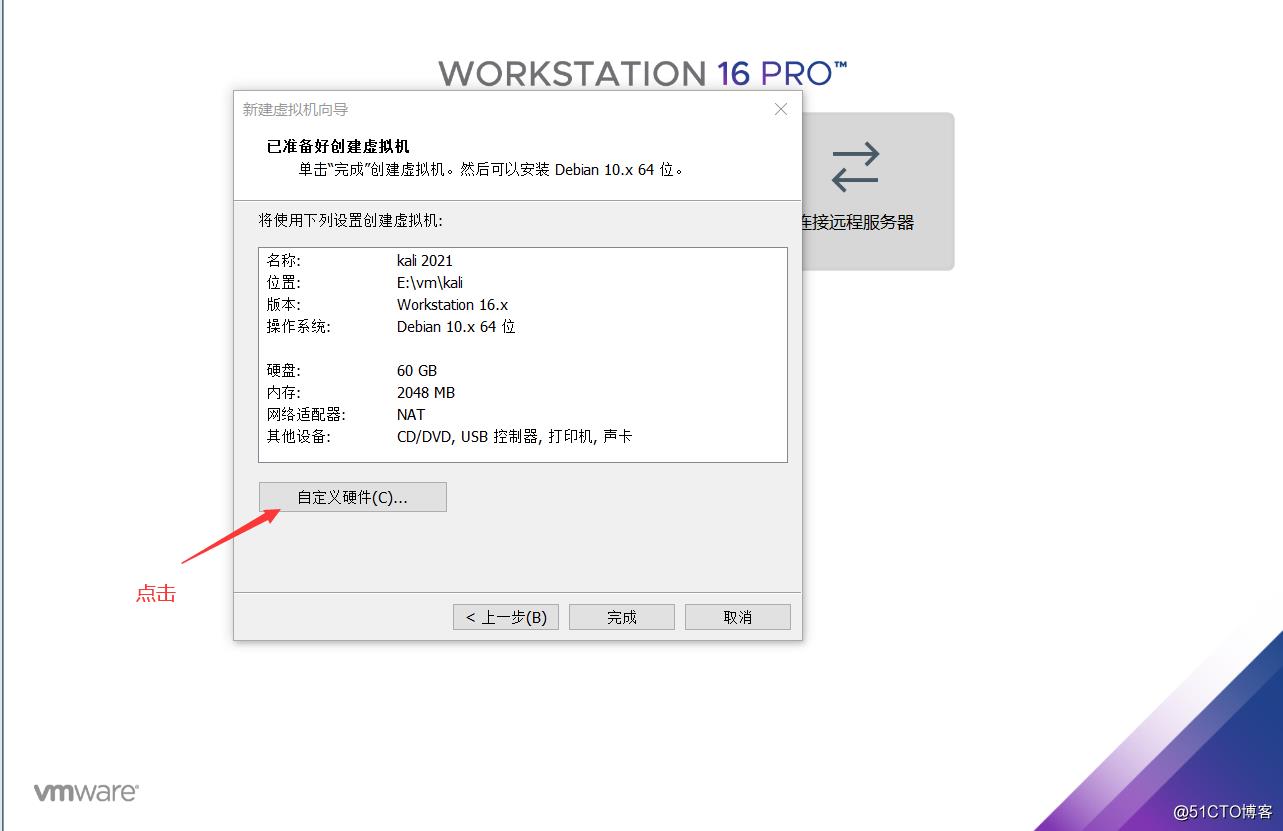Select the version value Workstation 16.x
Viewport: 1283px width, 831px height.
(452, 304)
